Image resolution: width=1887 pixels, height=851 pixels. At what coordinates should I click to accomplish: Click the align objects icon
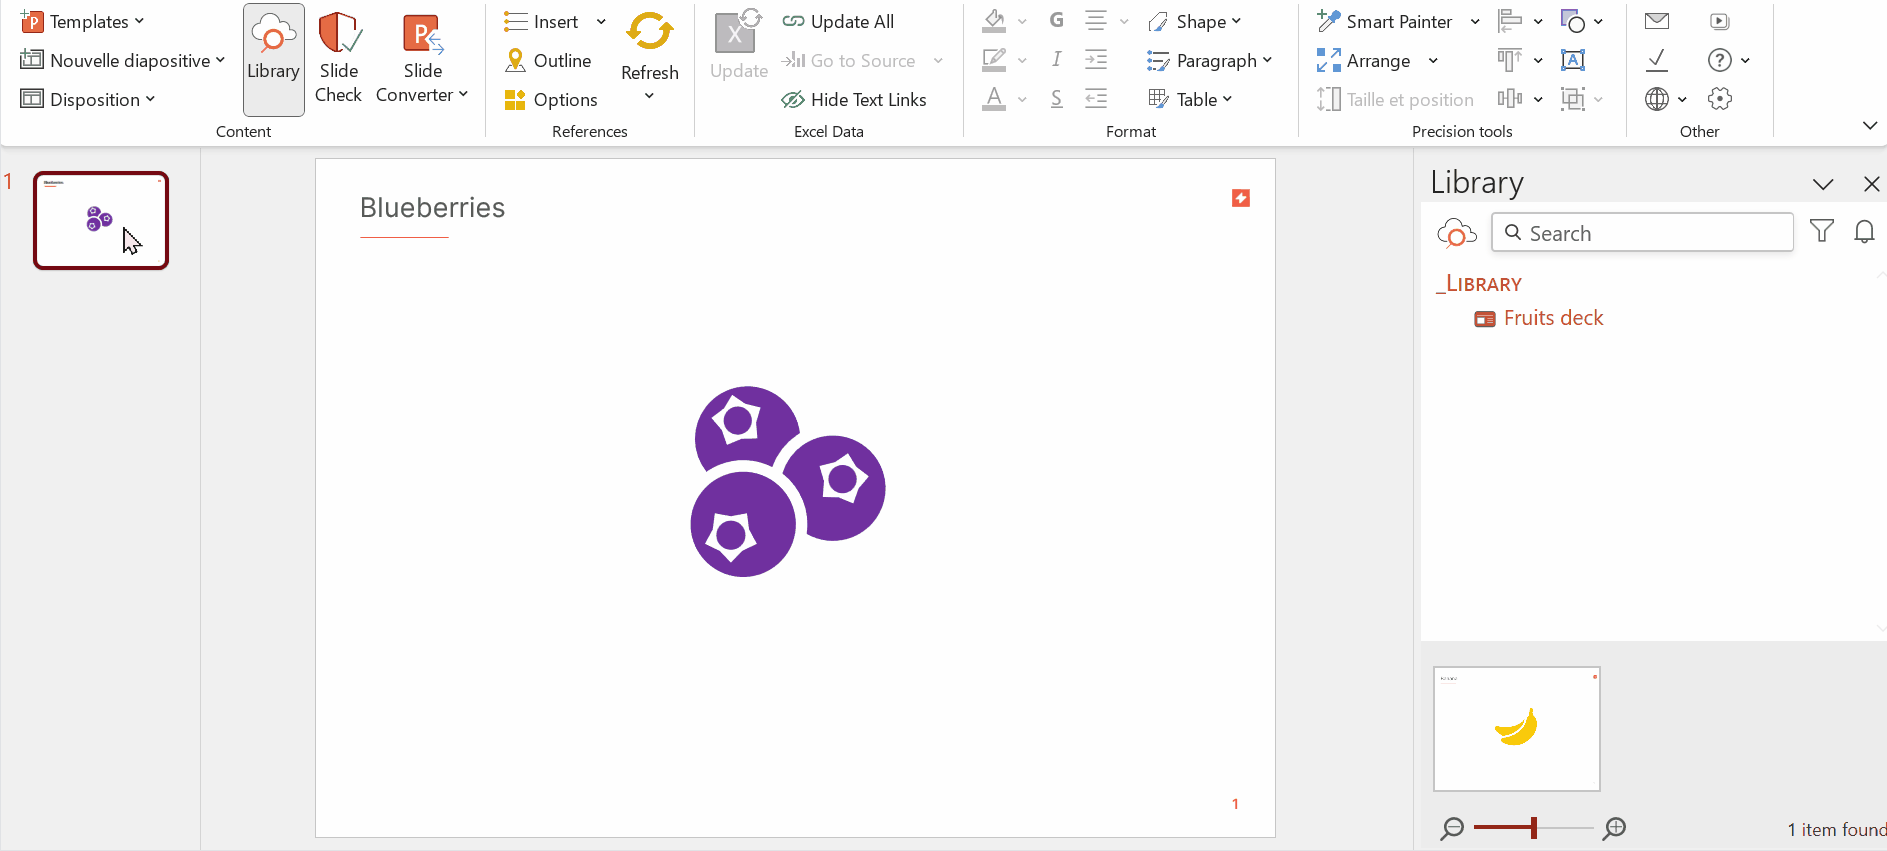[1510, 20]
